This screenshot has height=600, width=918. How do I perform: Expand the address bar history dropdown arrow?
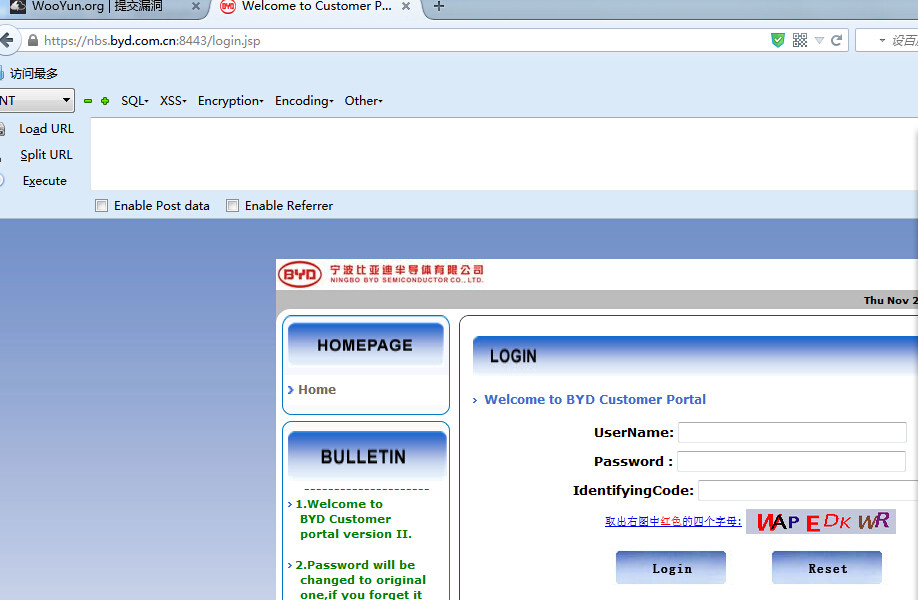(x=819, y=40)
